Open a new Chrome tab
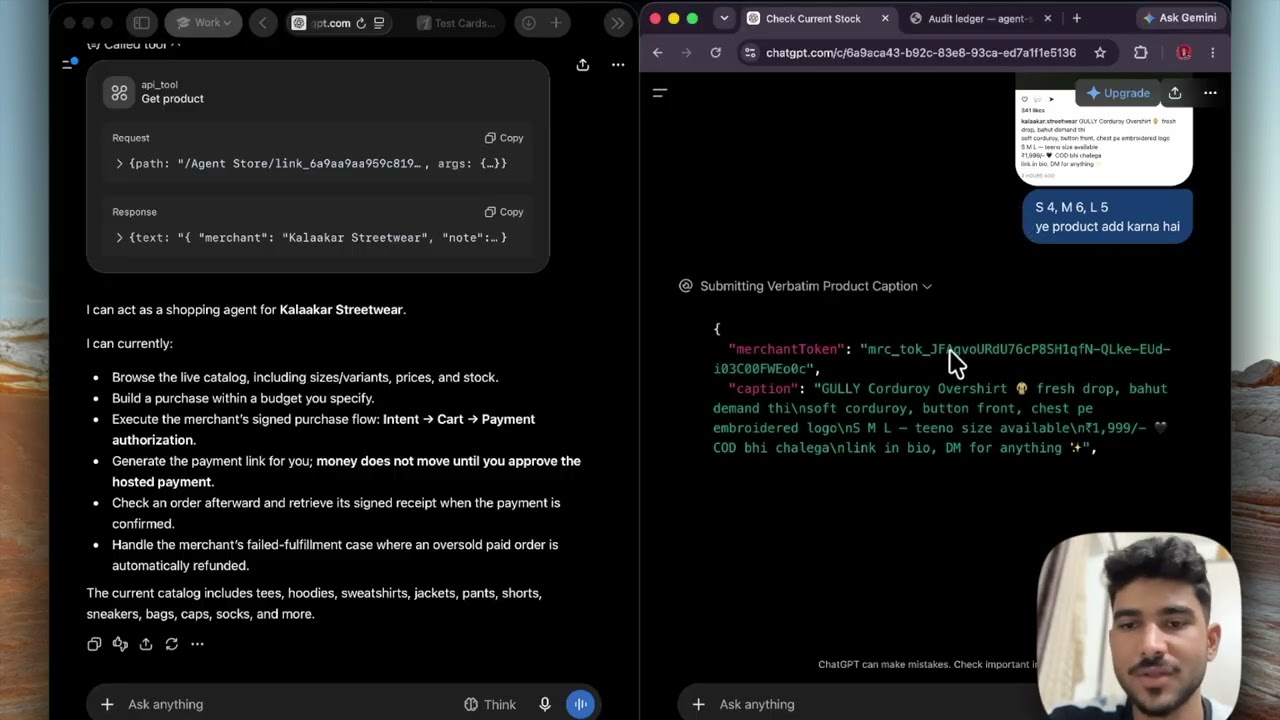This screenshot has height=720, width=1280. pyautogui.click(x=1076, y=18)
